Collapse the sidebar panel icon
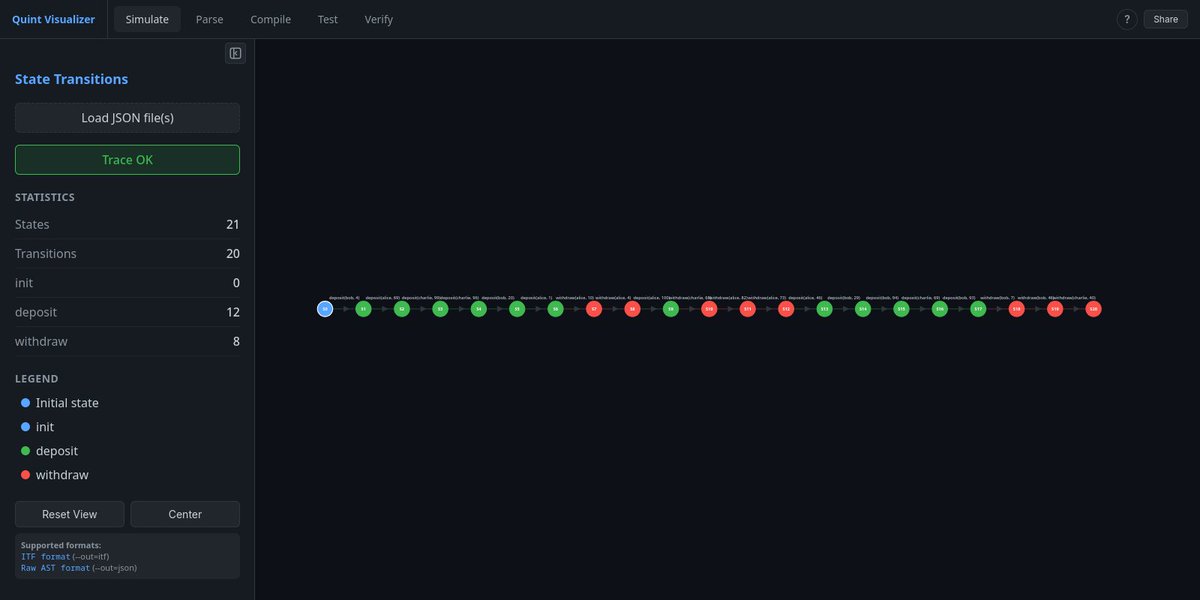 (x=235, y=53)
